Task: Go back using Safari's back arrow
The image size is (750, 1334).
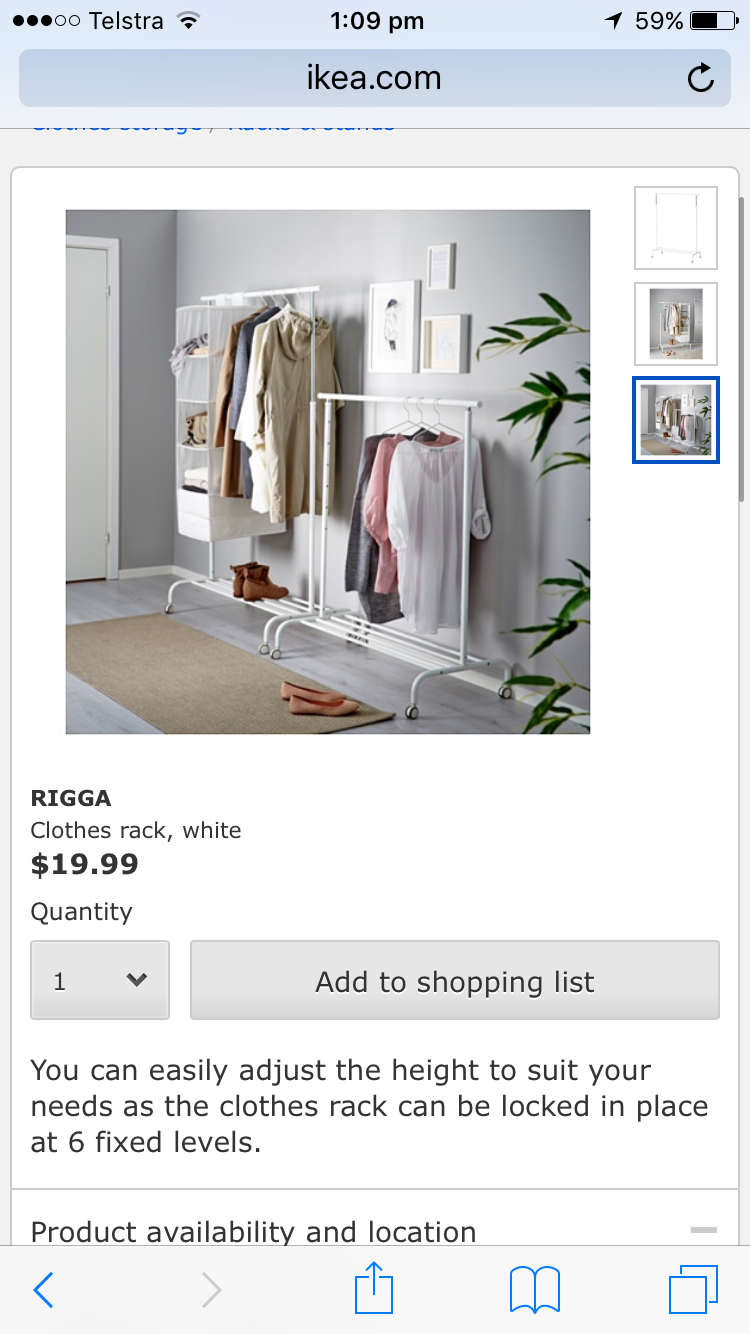Action: tap(43, 1290)
